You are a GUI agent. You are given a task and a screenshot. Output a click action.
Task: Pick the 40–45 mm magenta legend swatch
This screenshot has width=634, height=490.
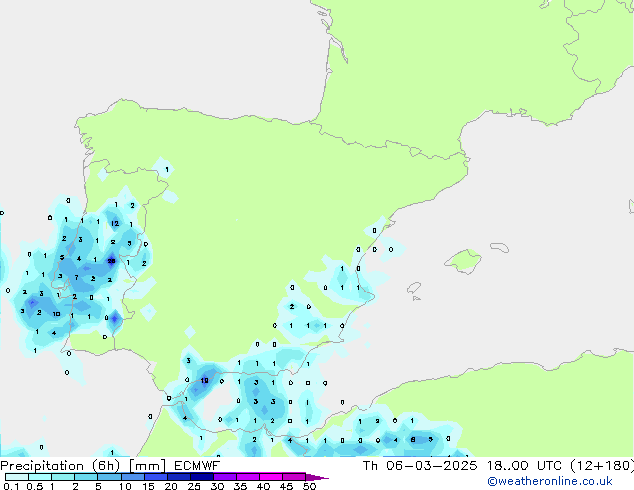point(271,477)
